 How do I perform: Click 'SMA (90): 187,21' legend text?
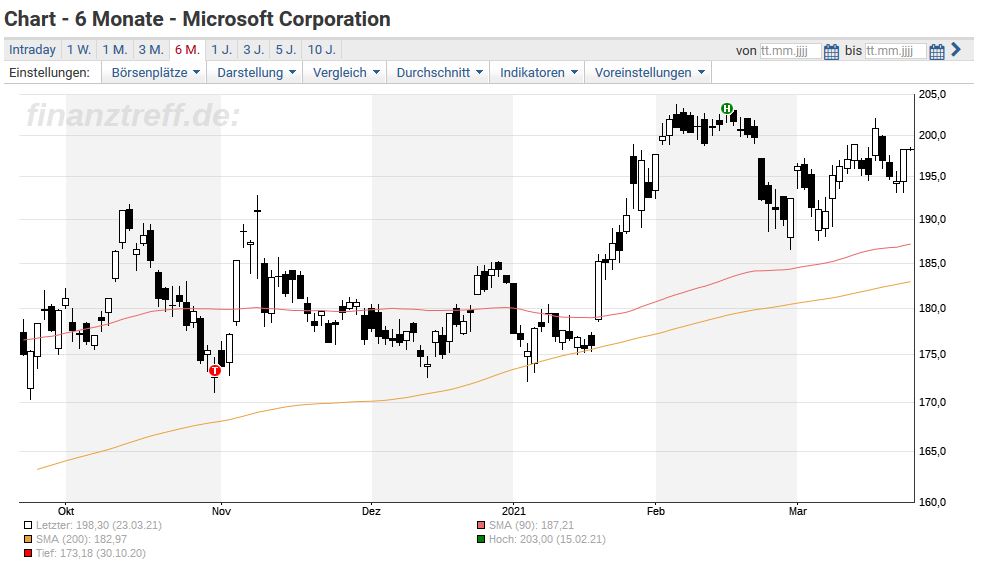click(531, 526)
